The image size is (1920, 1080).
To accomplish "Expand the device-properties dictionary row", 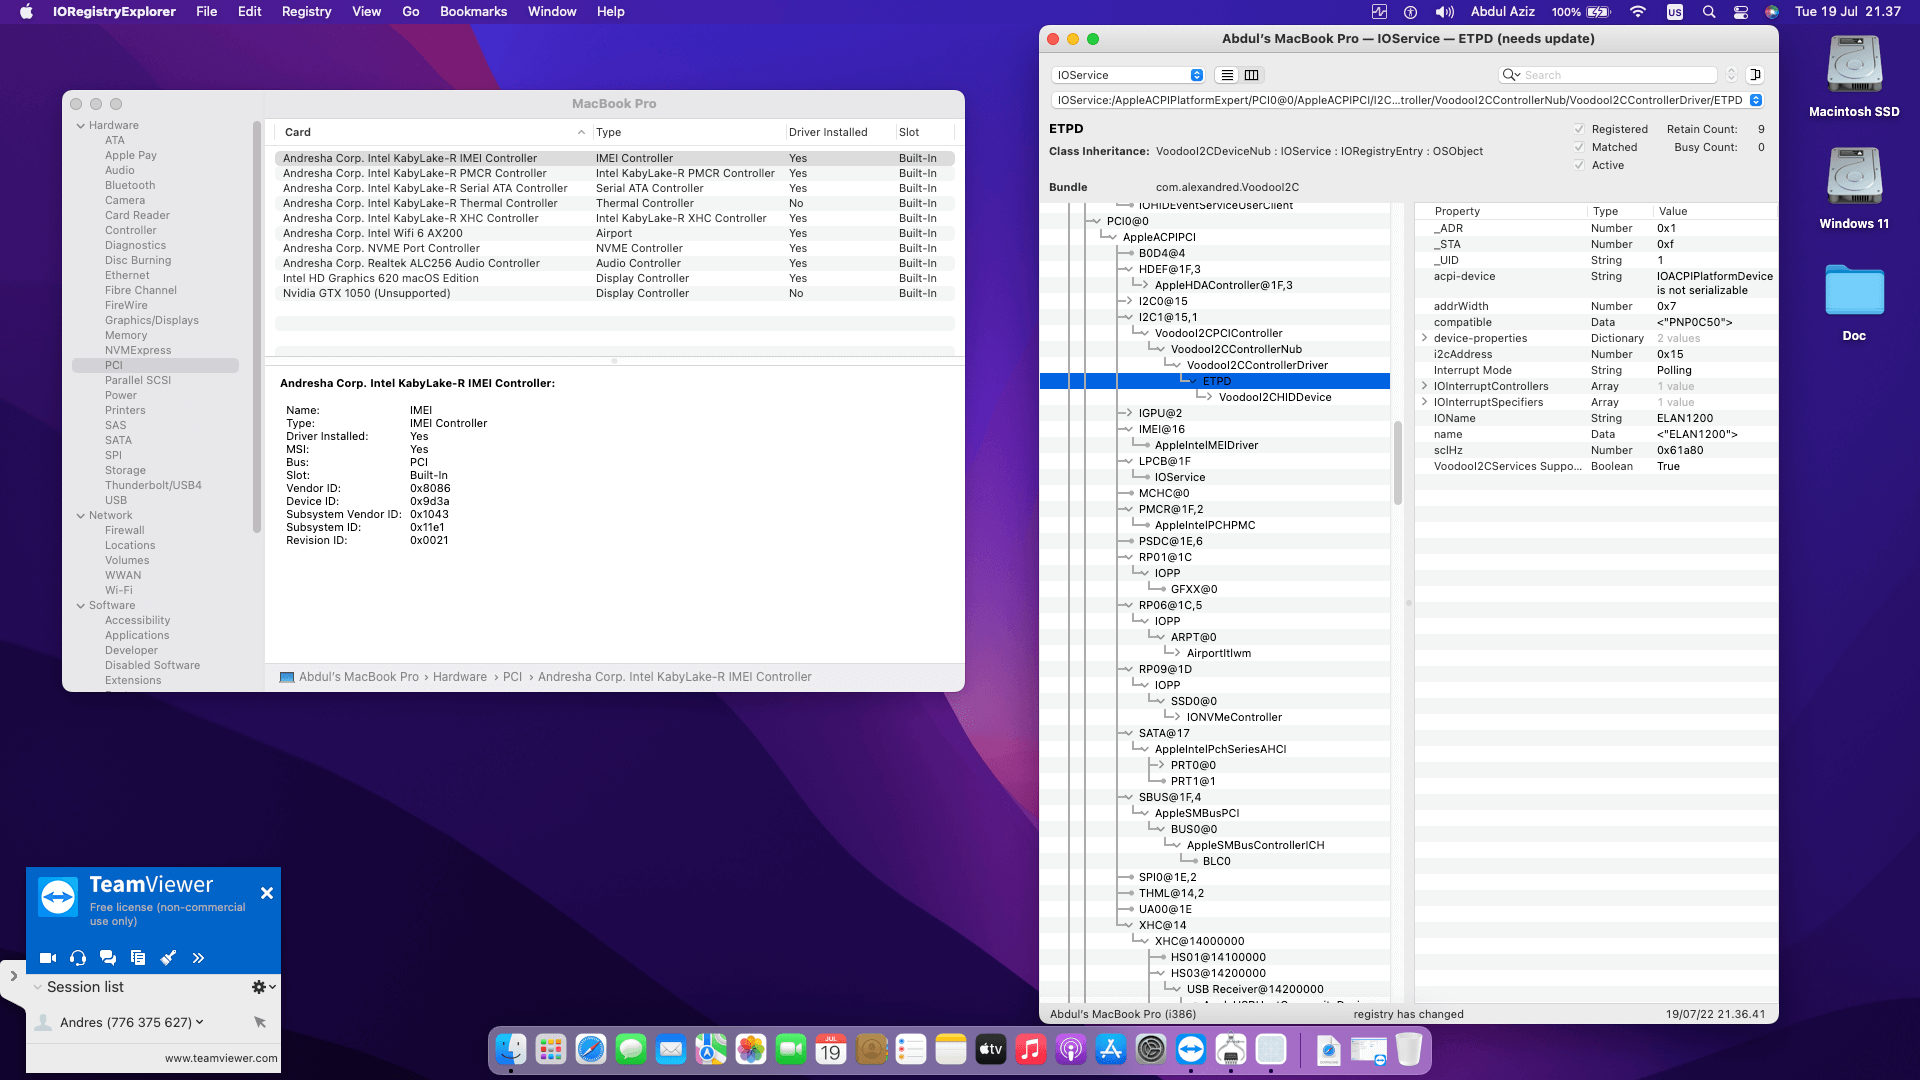I will click(x=1424, y=338).
